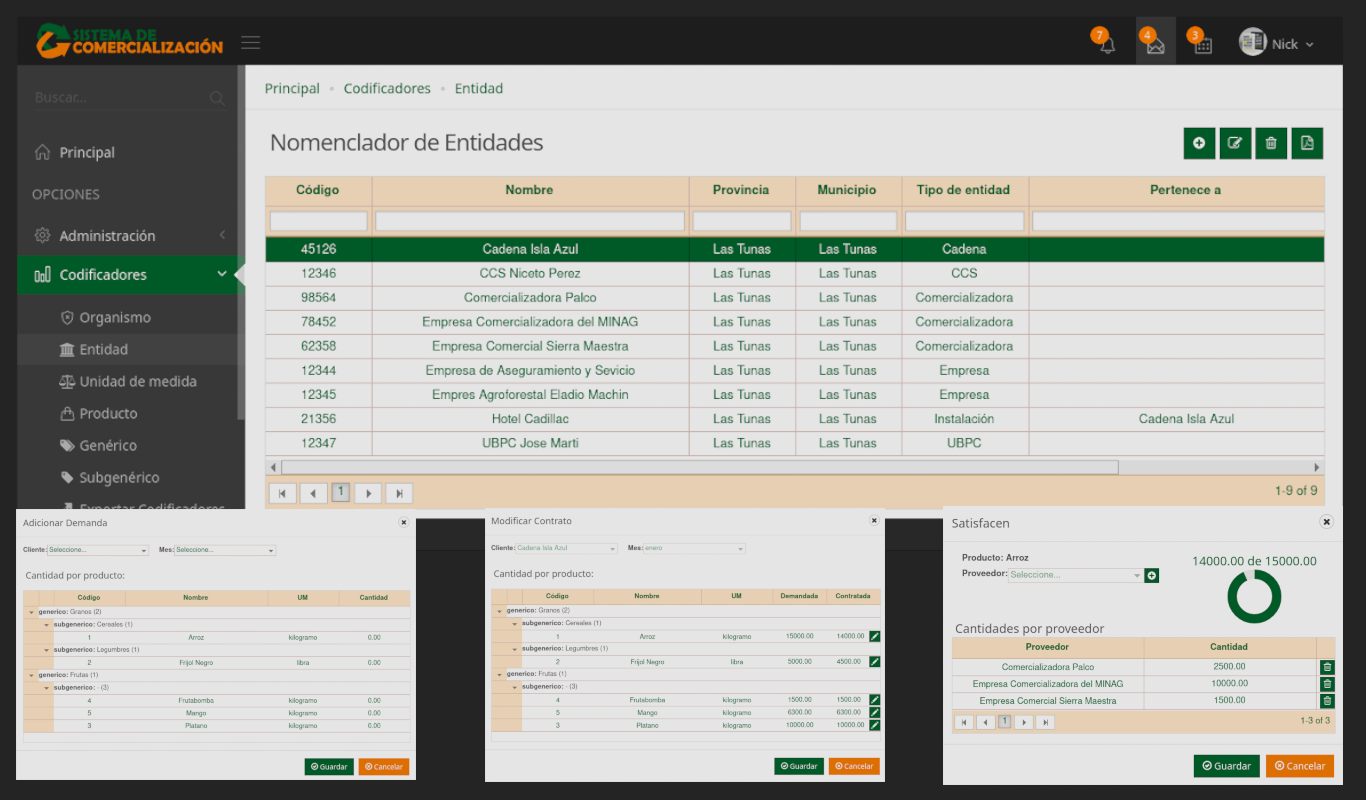Click Cancelar in the Adicionar Demanda dialog
Viewport: 1366px width, 800px height.
383,767
